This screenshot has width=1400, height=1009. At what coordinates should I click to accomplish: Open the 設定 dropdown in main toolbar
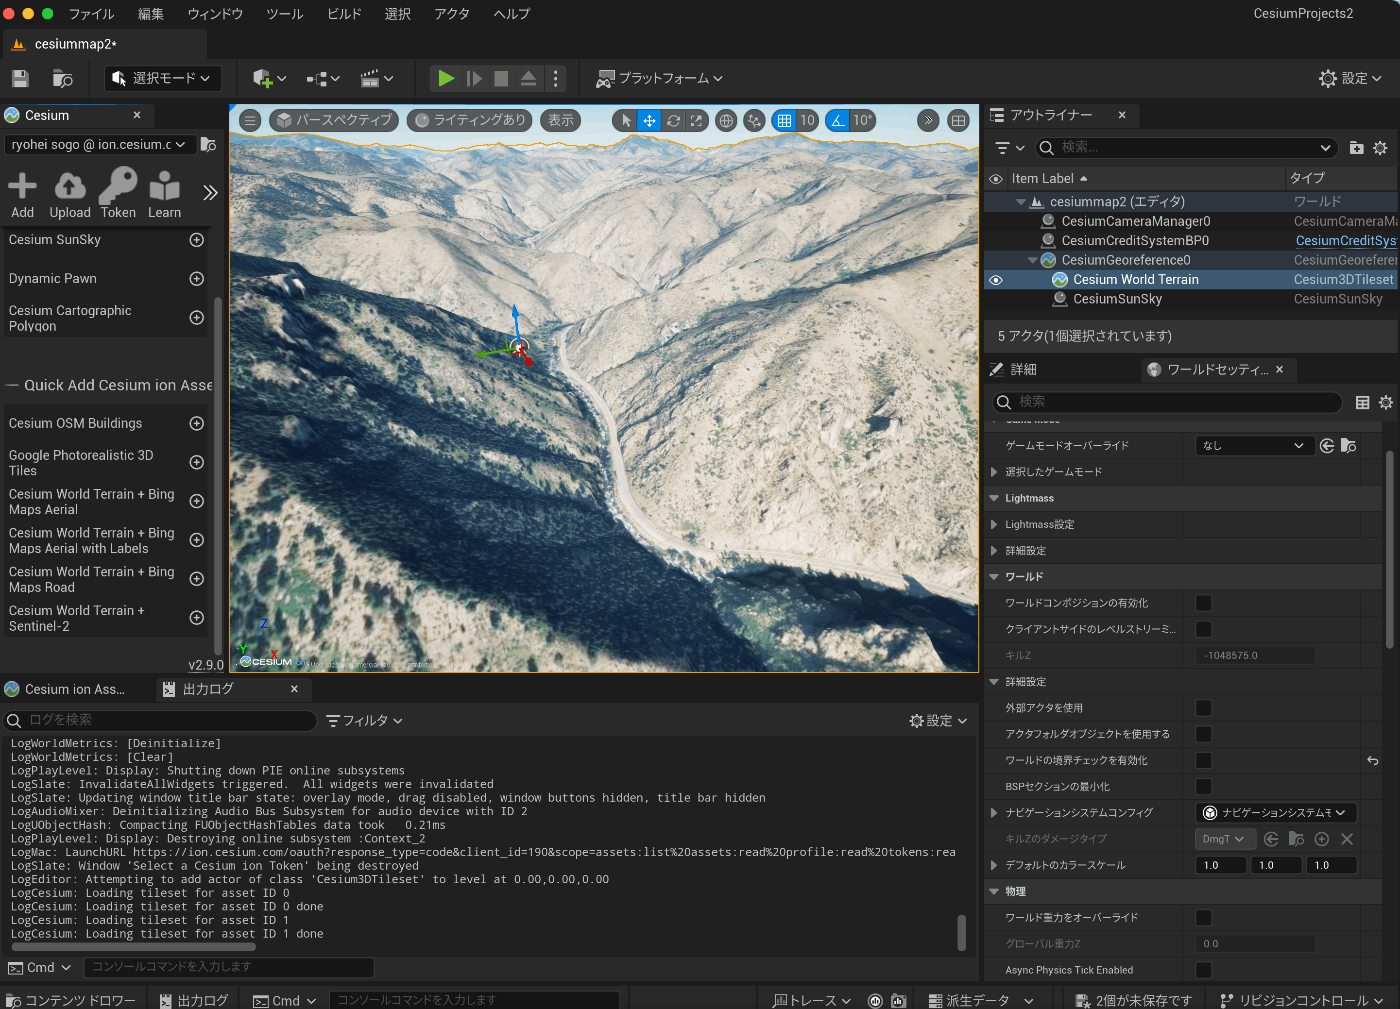point(1350,78)
